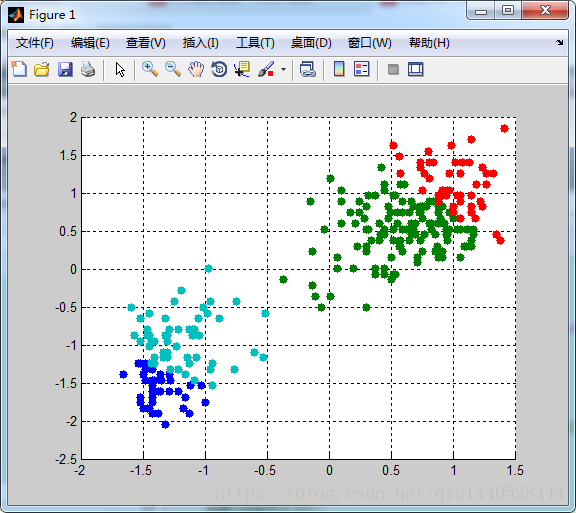Expand the brush color dropdown arrow

click(x=283, y=69)
